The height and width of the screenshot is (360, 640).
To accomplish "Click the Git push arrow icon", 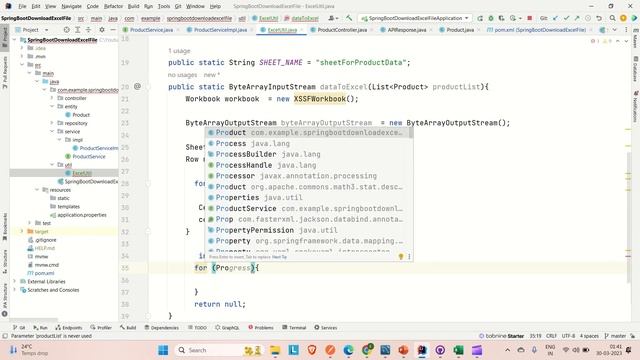I will coord(577,18).
